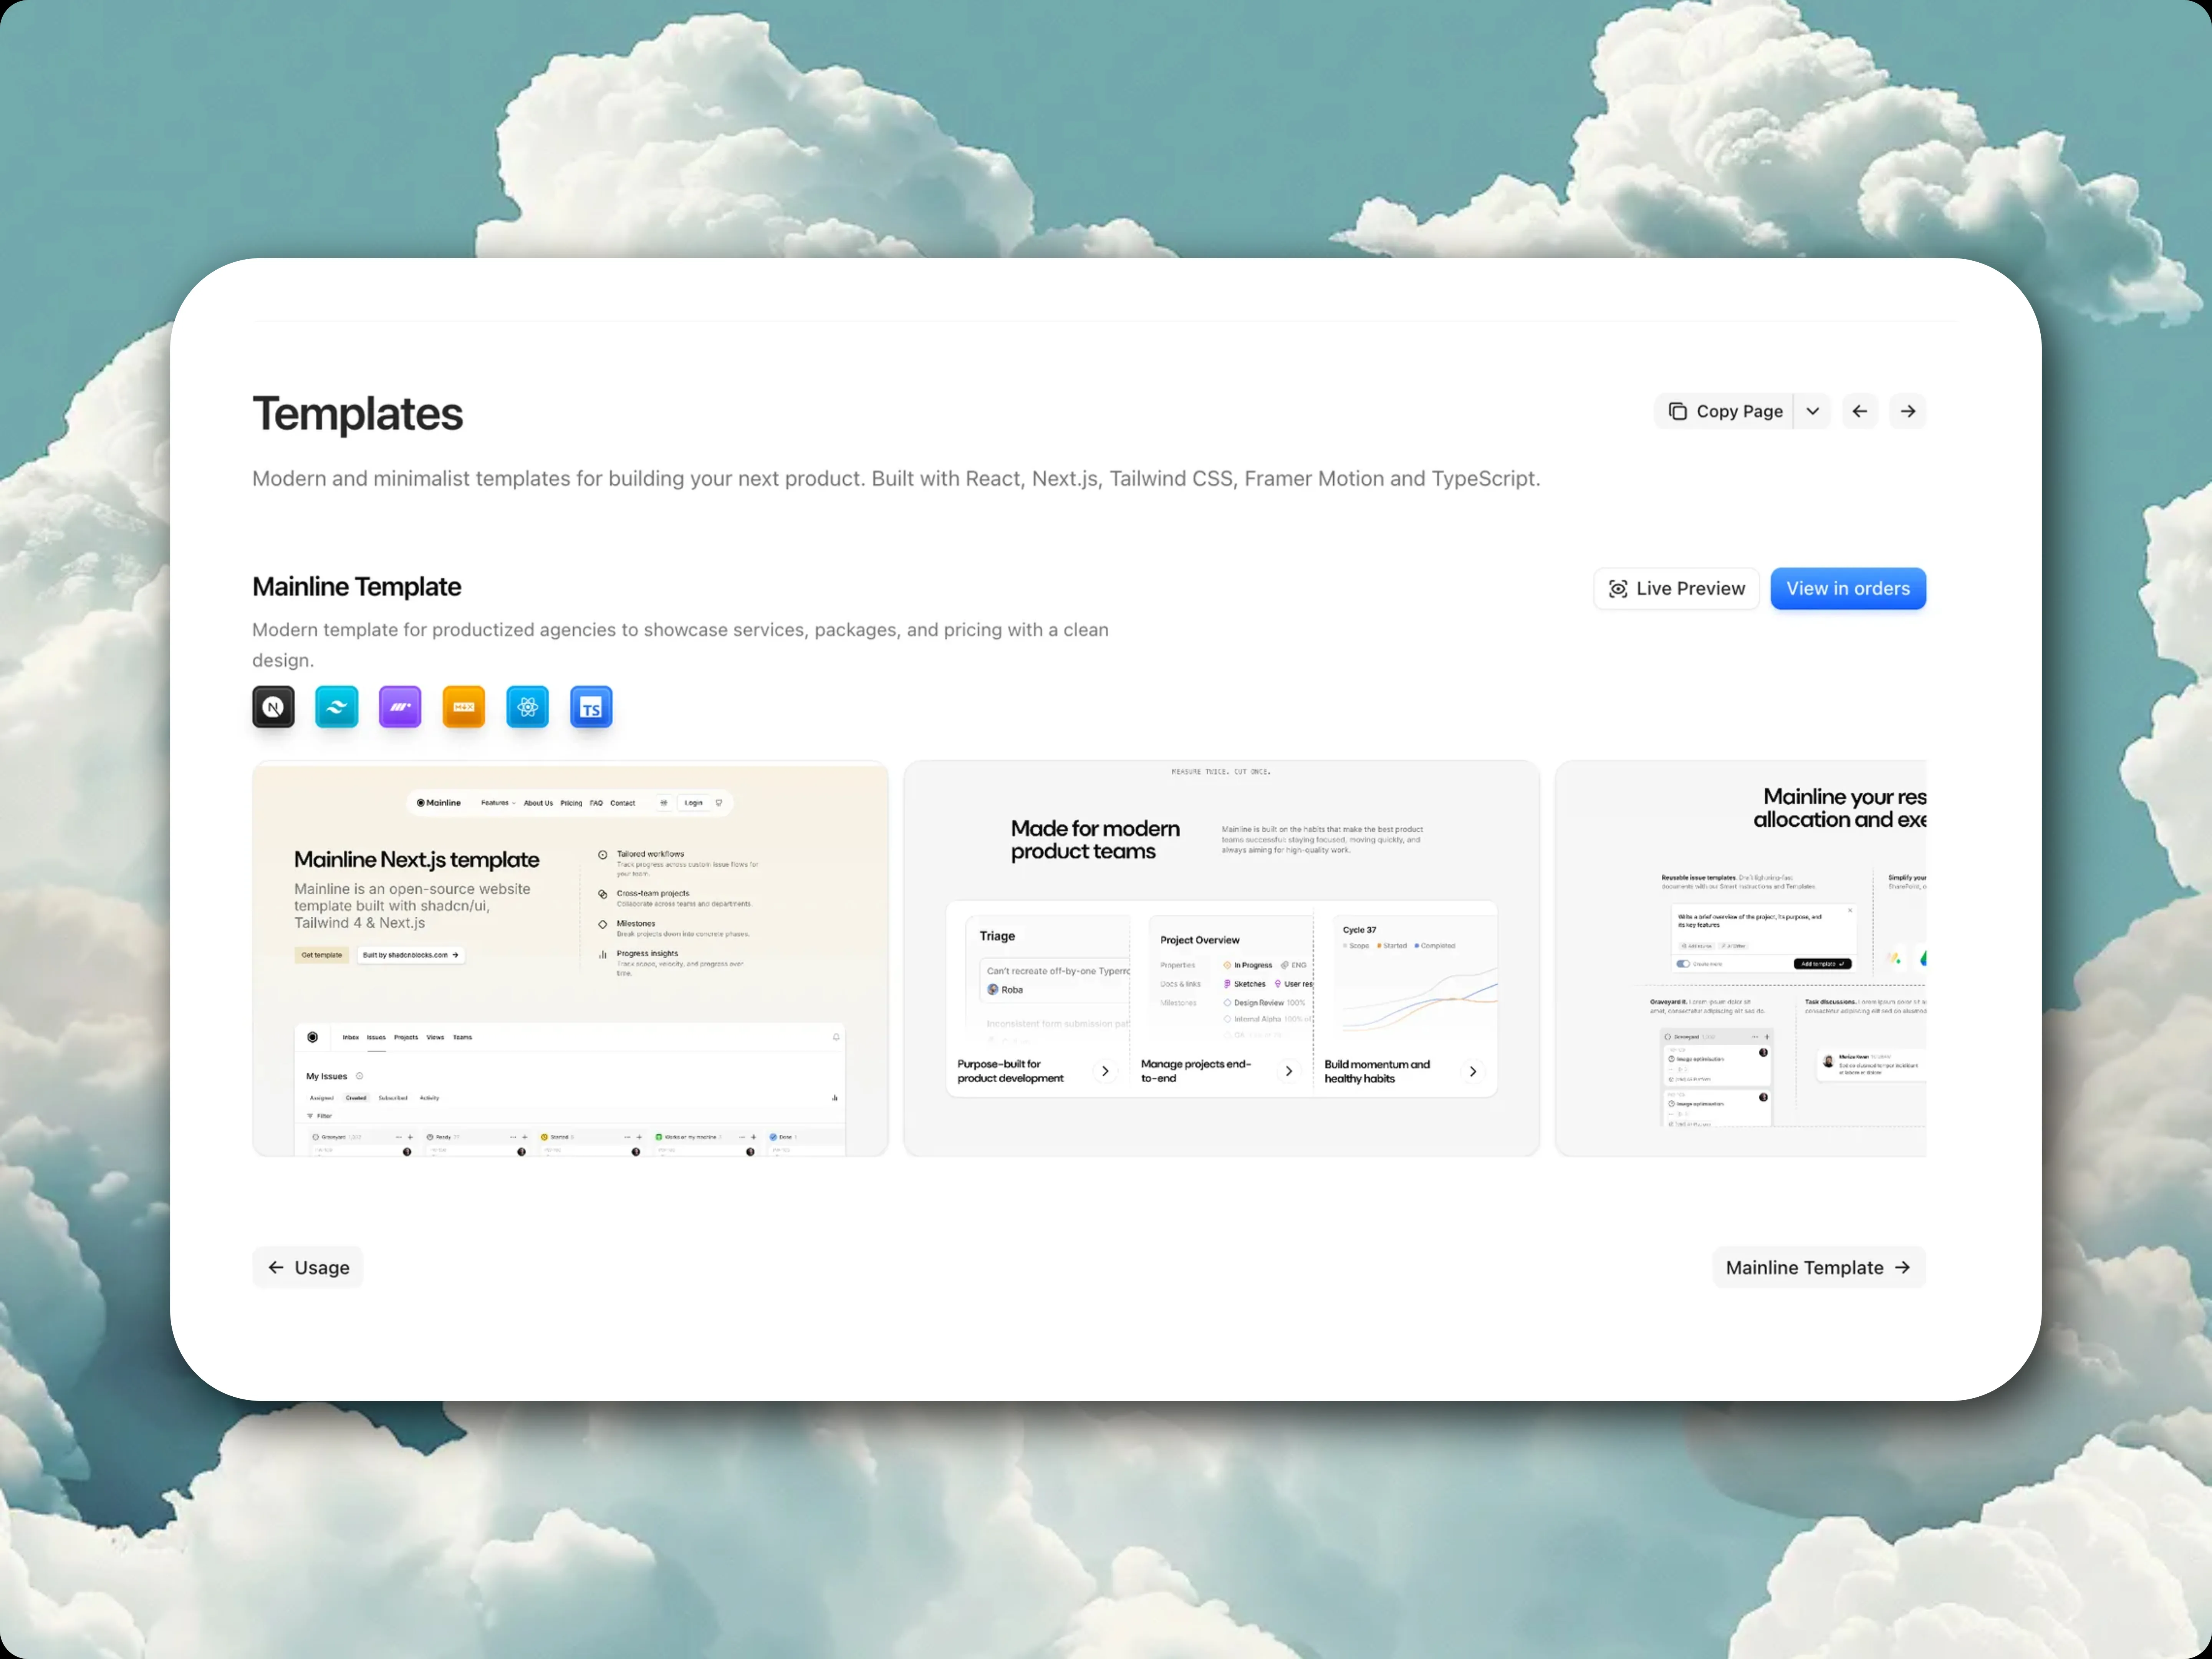Click Features menu in Mainline preview navbar
Screen dimensions: 2212x1659
click(498, 803)
